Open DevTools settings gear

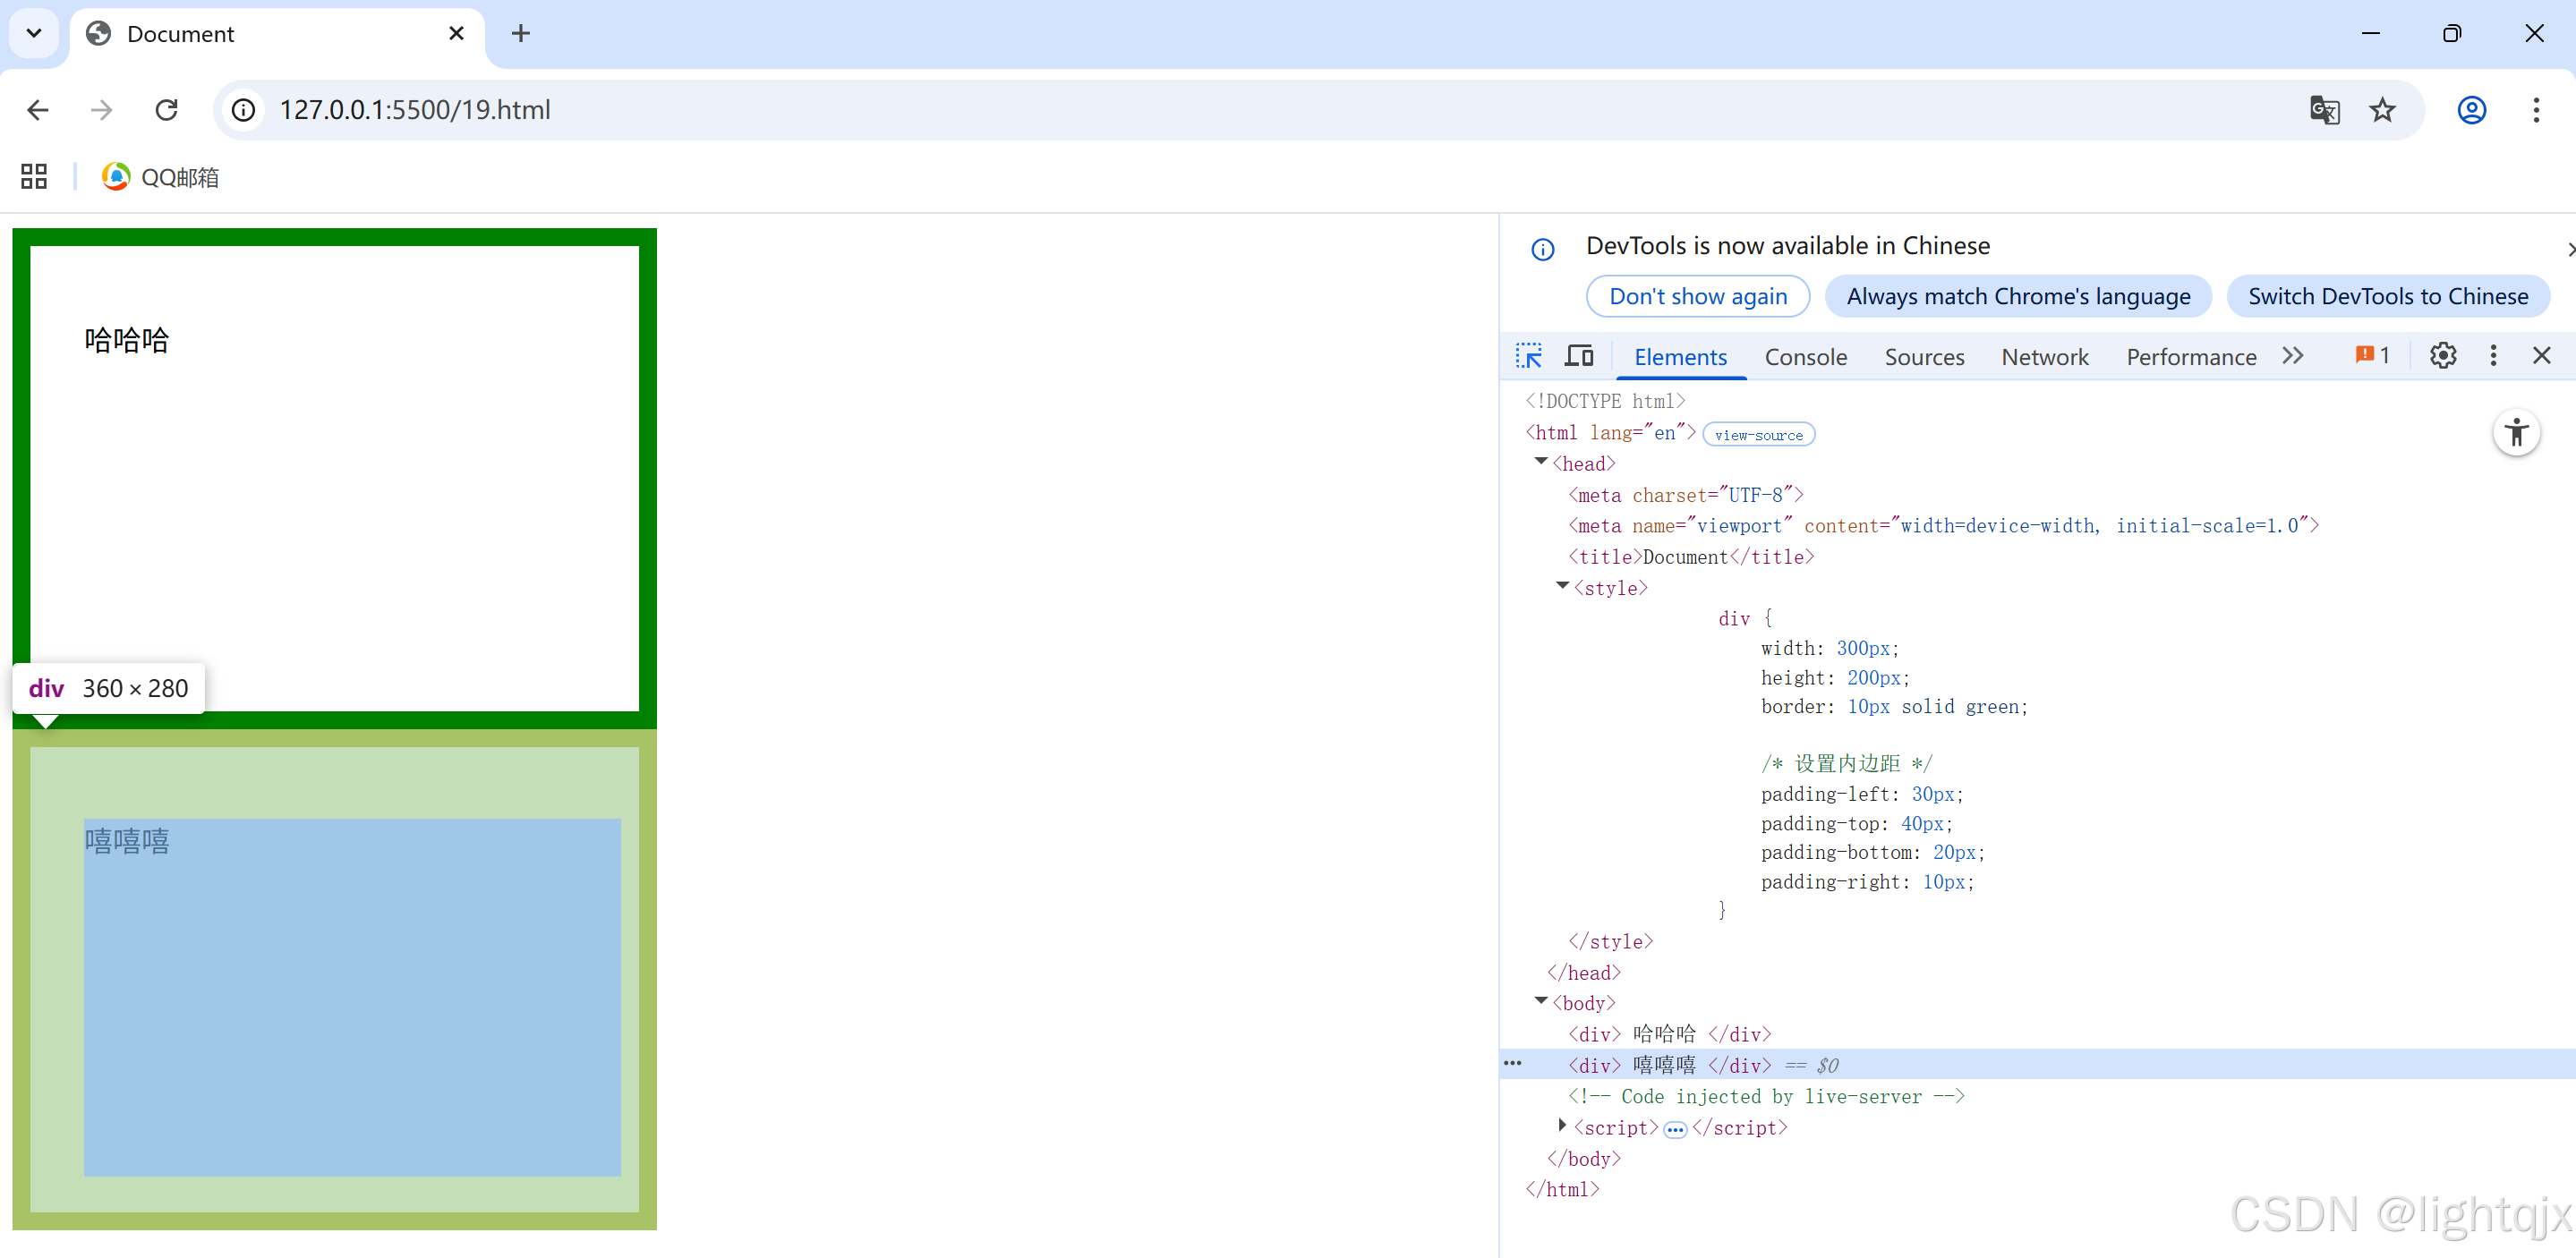coord(2442,356)
